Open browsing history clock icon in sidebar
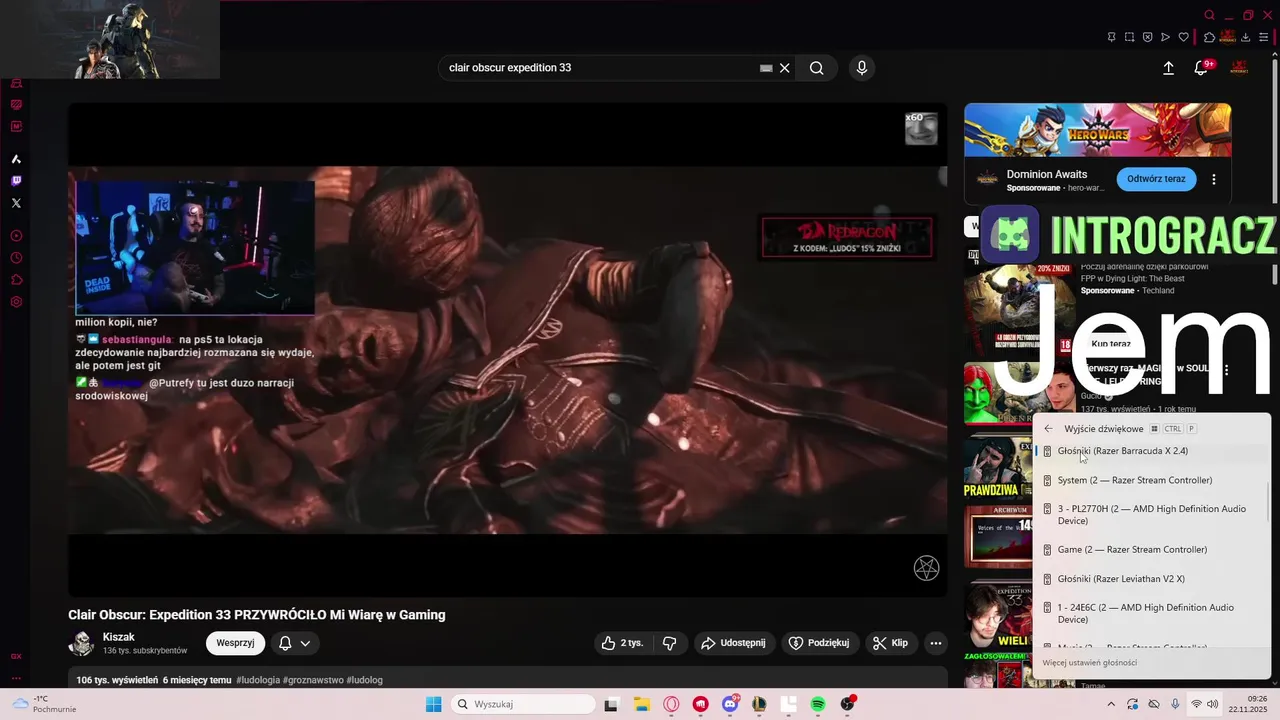The height and width of the screenshot is (720, 1280). tap(16, 258)
